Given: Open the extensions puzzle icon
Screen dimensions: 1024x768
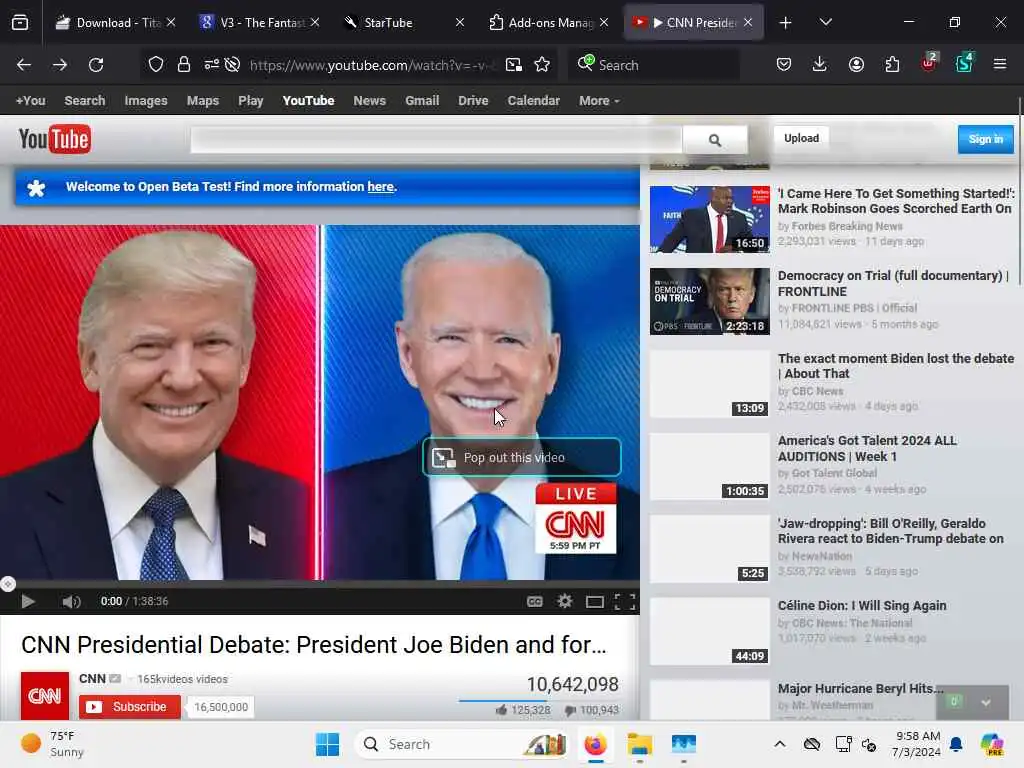Looking at the screenshot, I should tap(892, 64).
